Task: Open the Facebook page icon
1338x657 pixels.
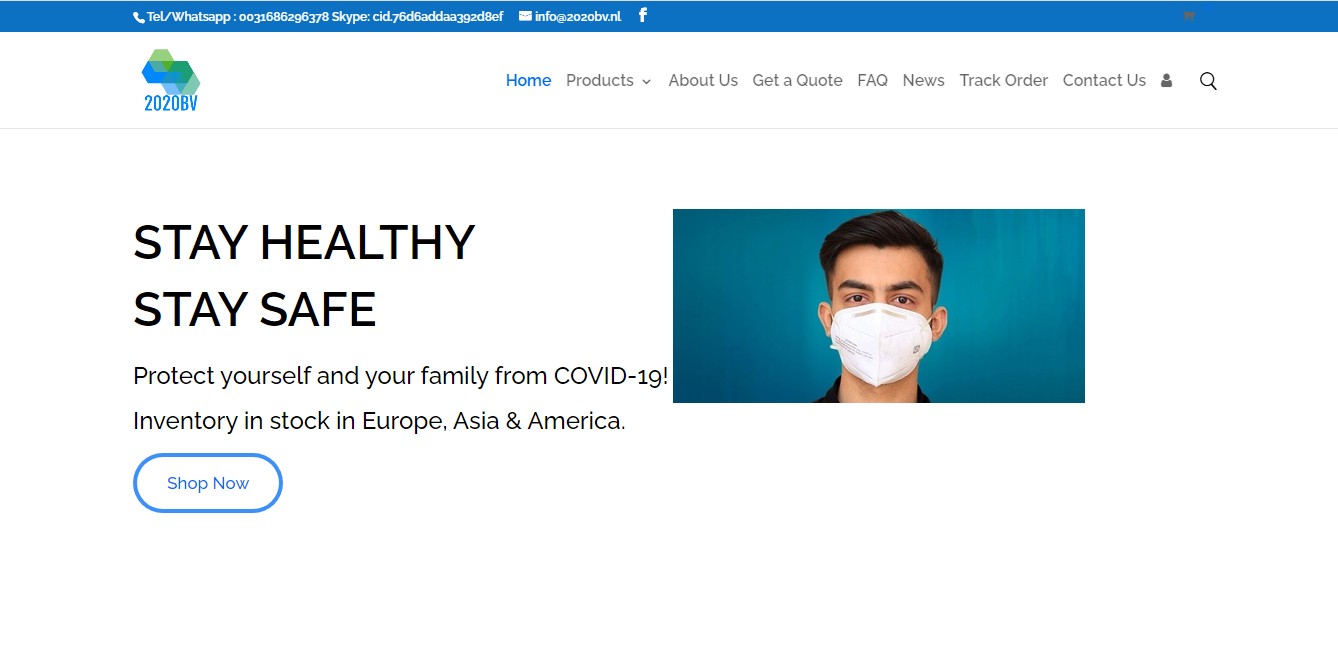Action: coord(643,15)
